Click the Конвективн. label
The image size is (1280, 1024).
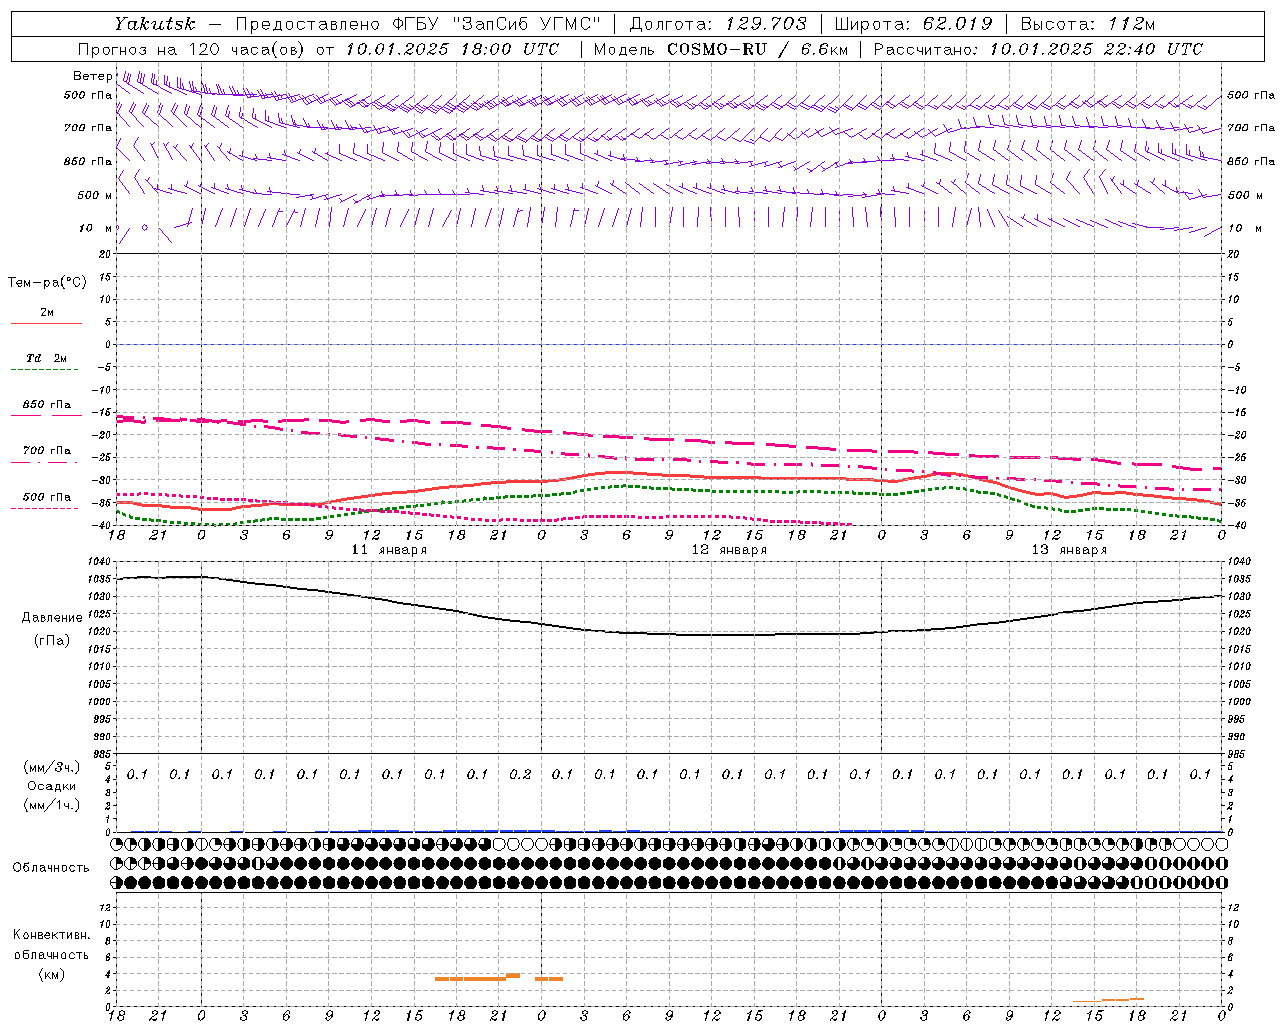(x=51, y=935)
